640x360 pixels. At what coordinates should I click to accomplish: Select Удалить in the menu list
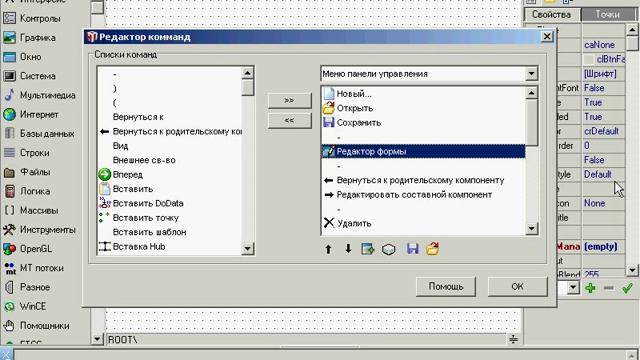(424, 223)
